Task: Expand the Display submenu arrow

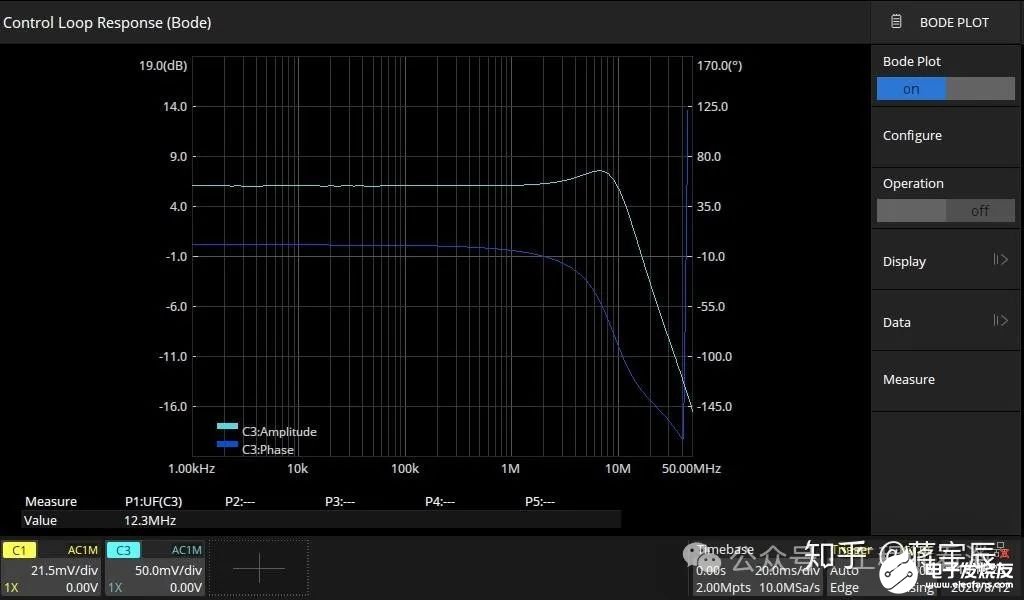Action: pyautogui.click(x=1000, y=260)
